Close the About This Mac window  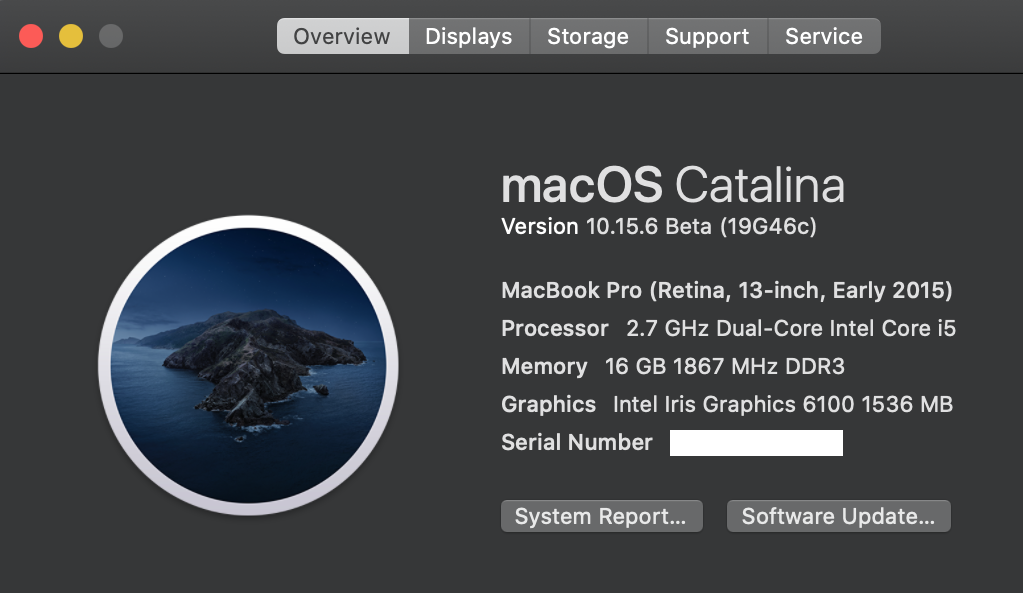point(31,37)
